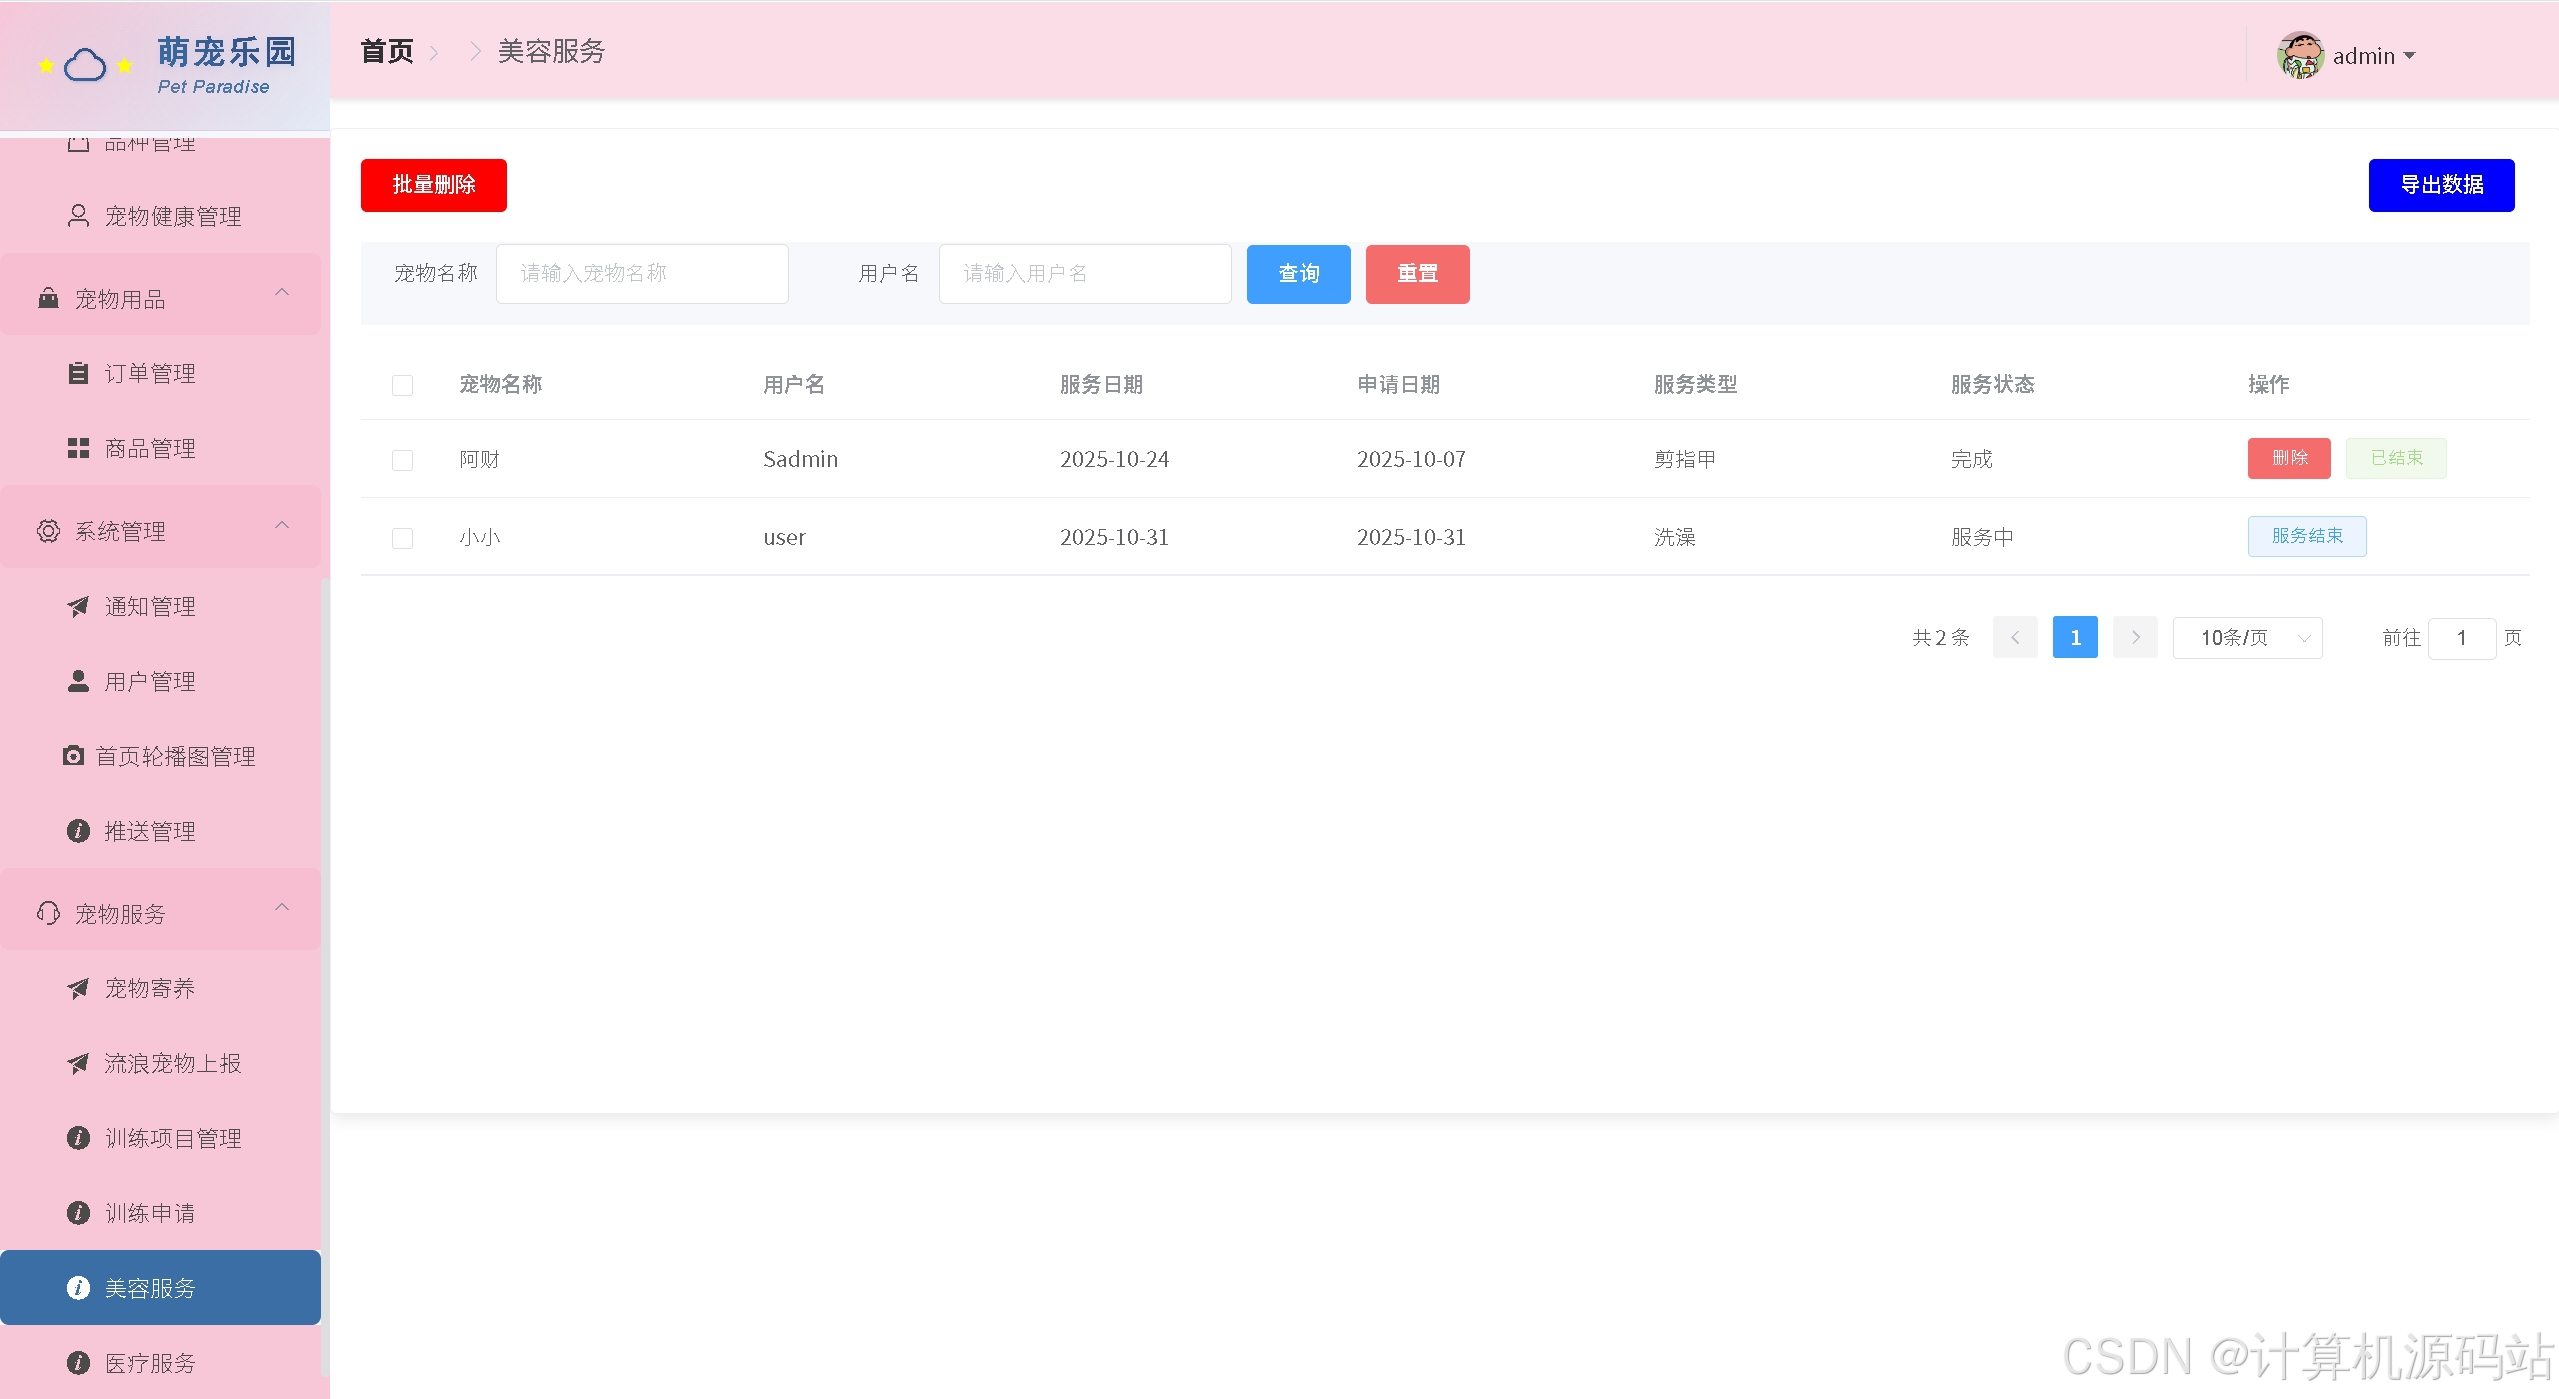Click the 洗澡 service type cell
Screen dimensions: 2559x1399
click(x=1674, y=537)
